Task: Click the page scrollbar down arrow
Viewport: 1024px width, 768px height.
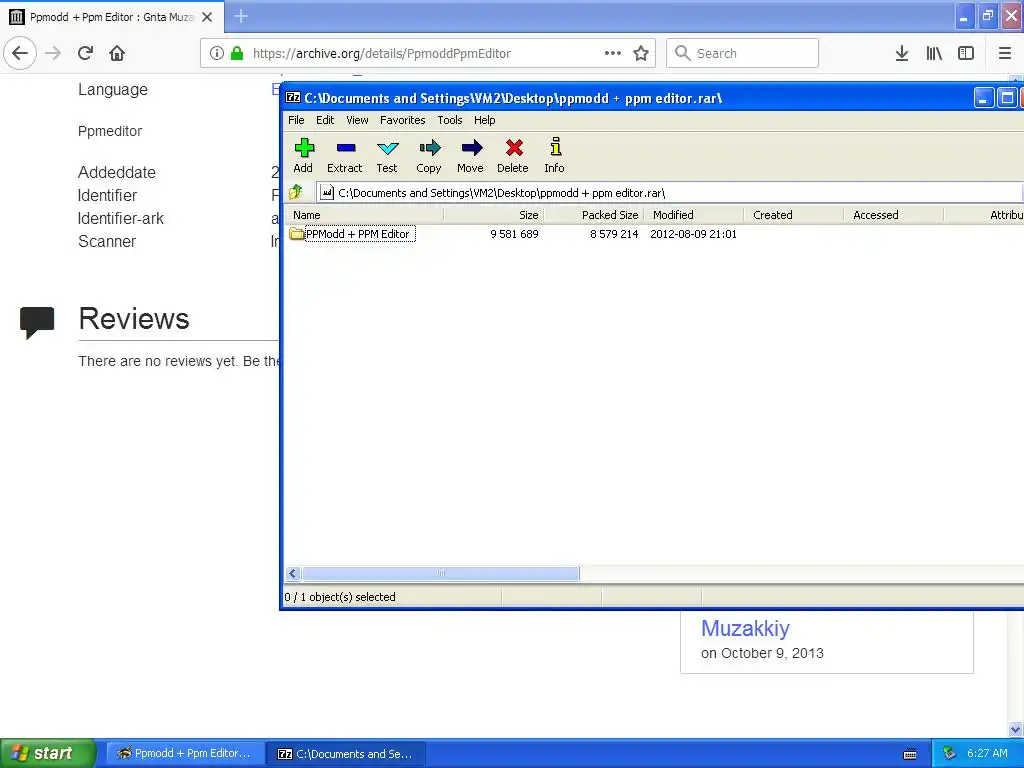Action: (1016, 729)
